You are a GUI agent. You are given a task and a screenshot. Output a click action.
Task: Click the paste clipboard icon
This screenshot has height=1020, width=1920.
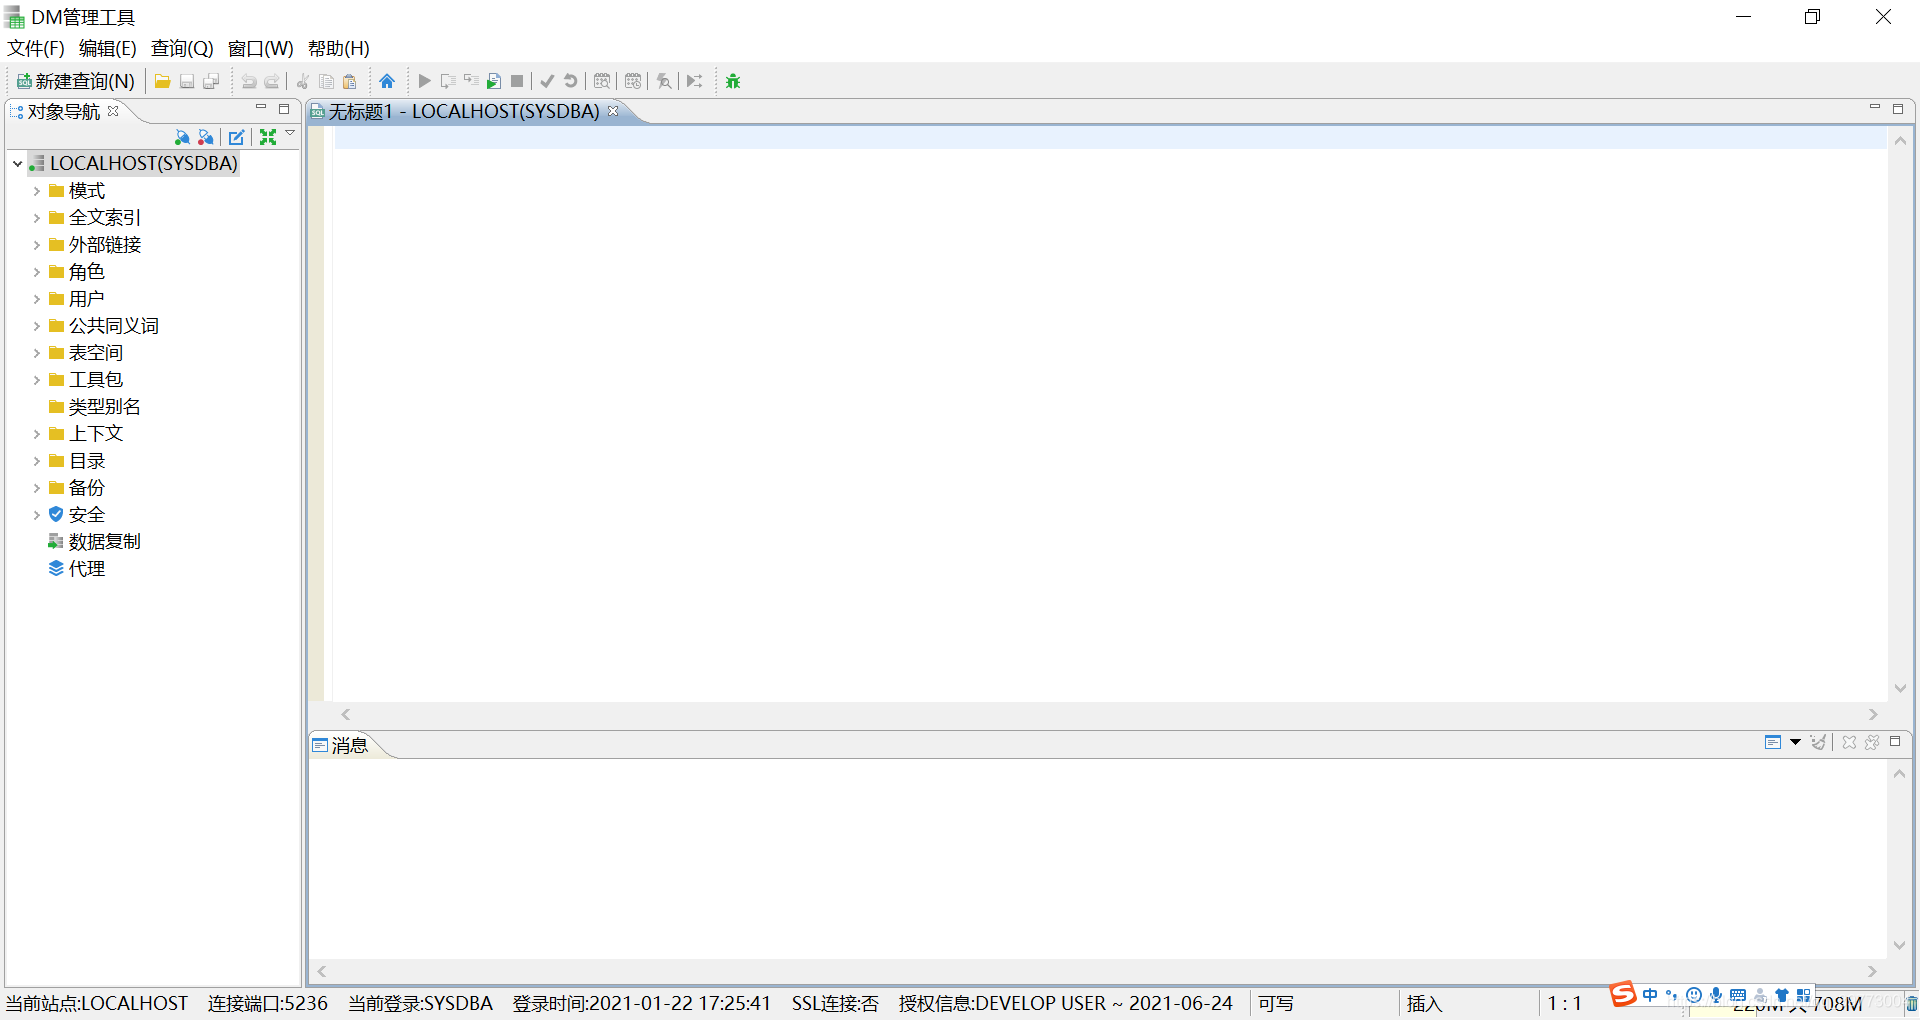coord(350,81)
